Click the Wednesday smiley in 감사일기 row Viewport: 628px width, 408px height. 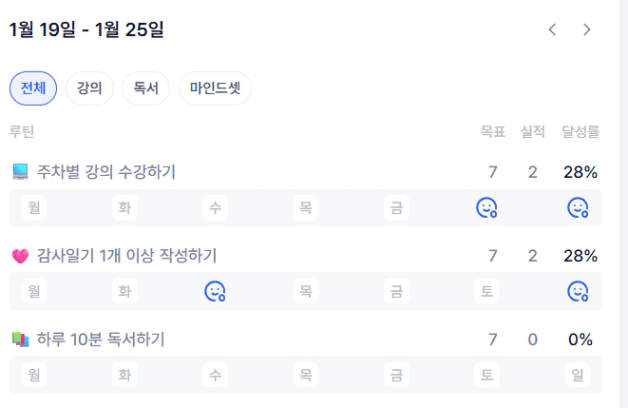pyautogui.click(x=215, y=291)
